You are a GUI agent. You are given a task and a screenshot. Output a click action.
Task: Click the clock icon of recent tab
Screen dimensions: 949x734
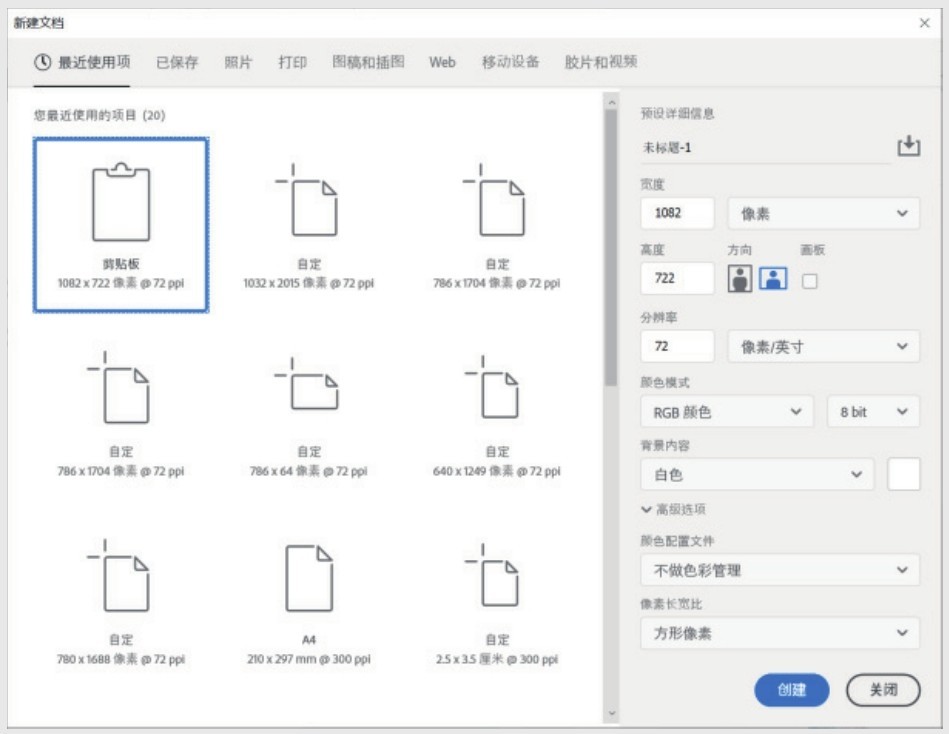(42, 62)
